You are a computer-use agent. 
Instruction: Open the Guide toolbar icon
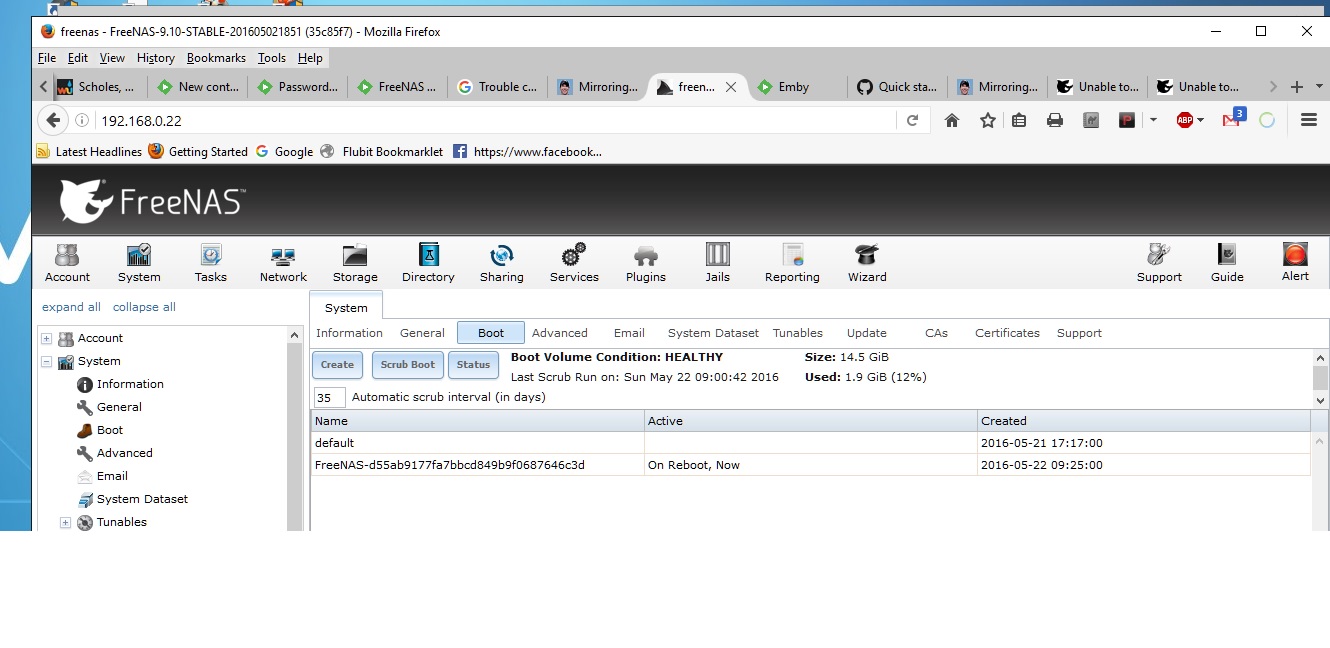coord(1227,263)
